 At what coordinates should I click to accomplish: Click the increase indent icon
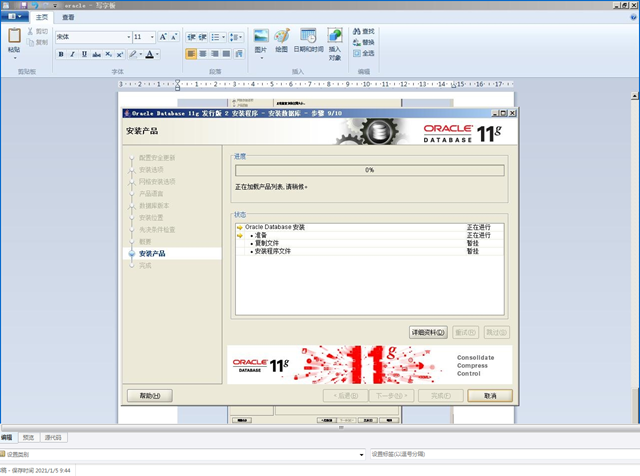click(x=202, y=37)
